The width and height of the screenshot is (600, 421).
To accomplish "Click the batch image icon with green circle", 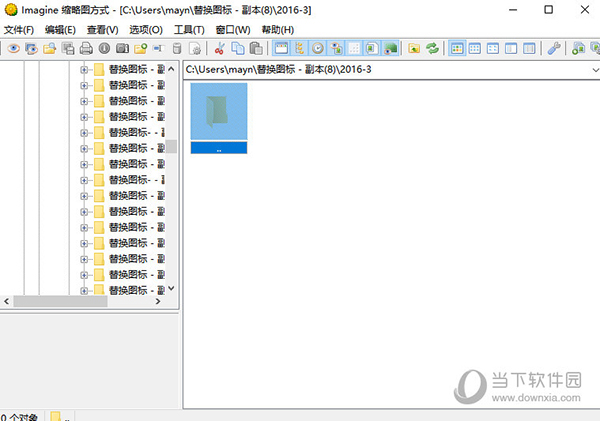I will pyautogui.click(x=578, y=49).
